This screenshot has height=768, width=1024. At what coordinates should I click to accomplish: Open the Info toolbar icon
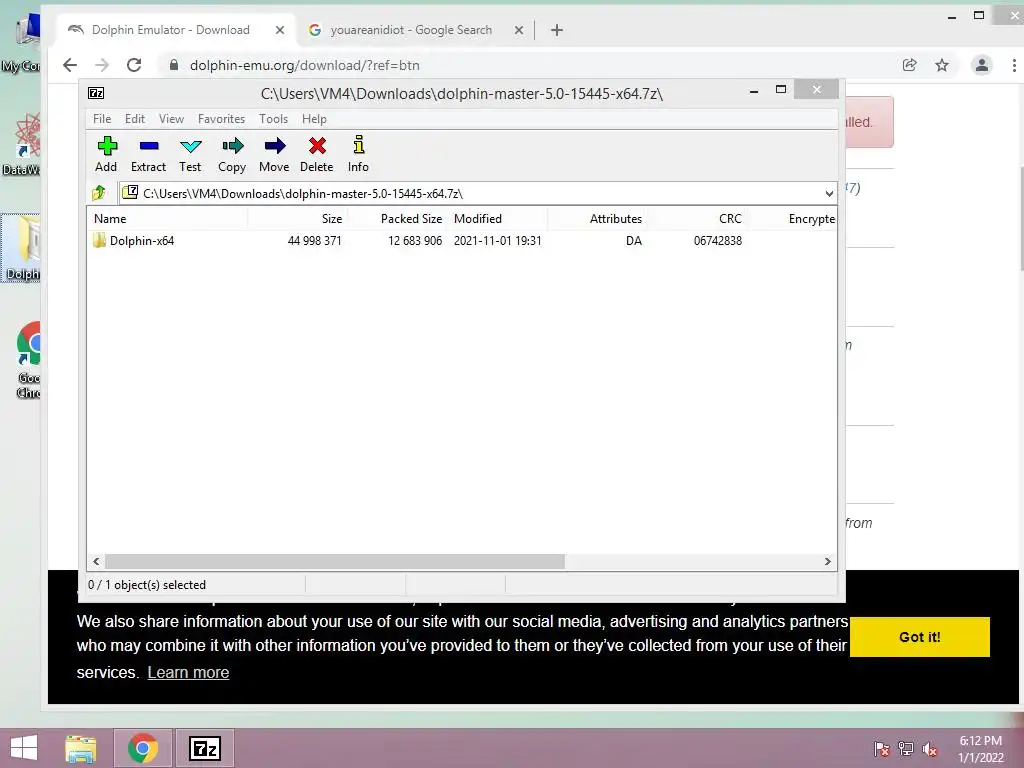click(358, 154)
